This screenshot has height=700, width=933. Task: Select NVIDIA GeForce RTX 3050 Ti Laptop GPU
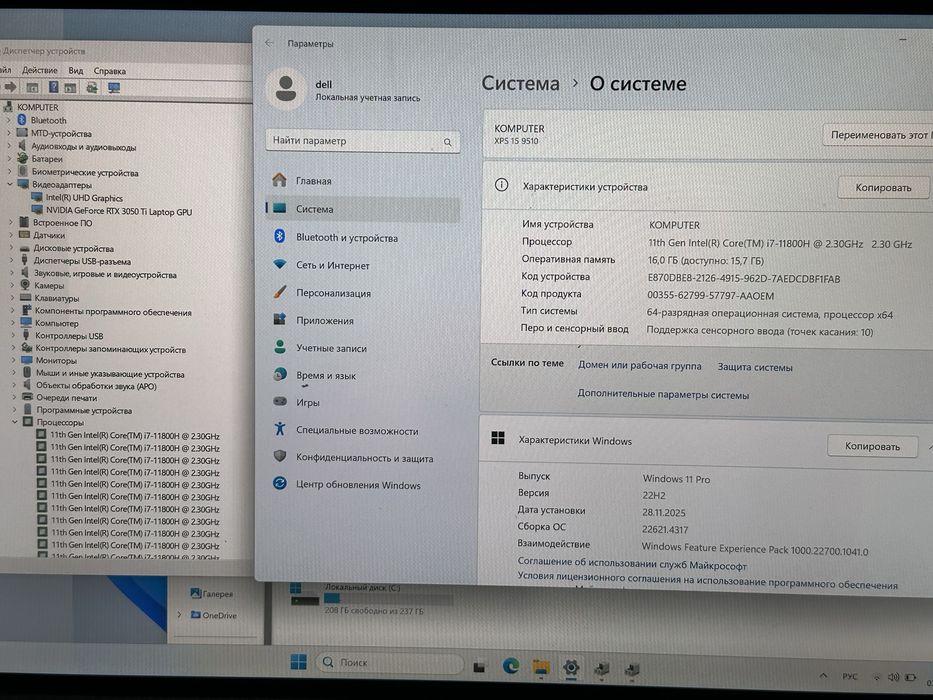pyautogui.click(x=119, y=211)
